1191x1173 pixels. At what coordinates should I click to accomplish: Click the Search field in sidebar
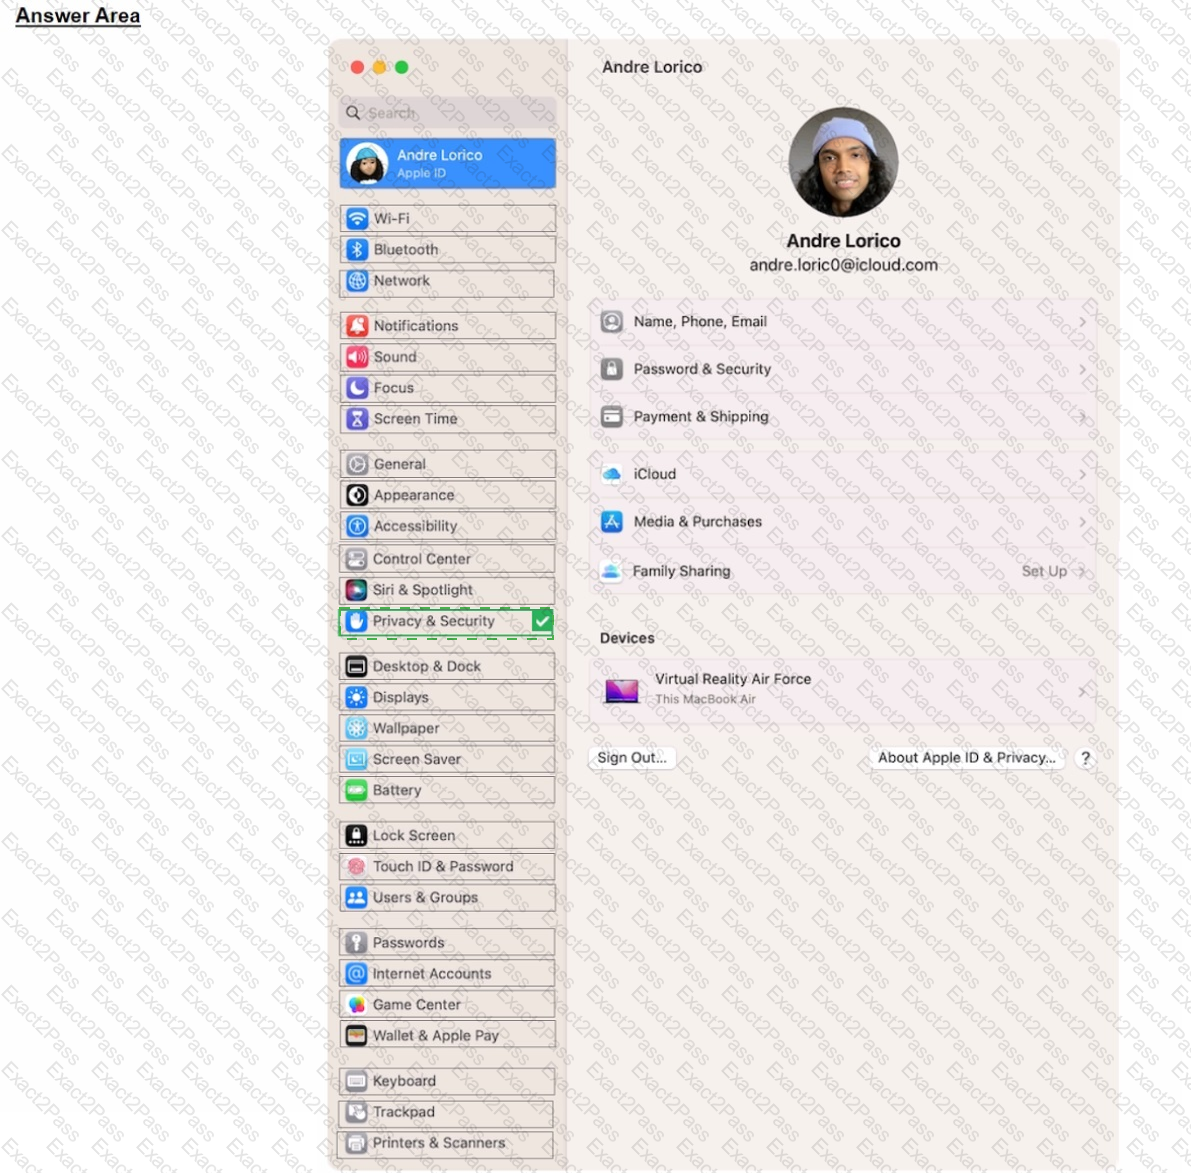447,113
